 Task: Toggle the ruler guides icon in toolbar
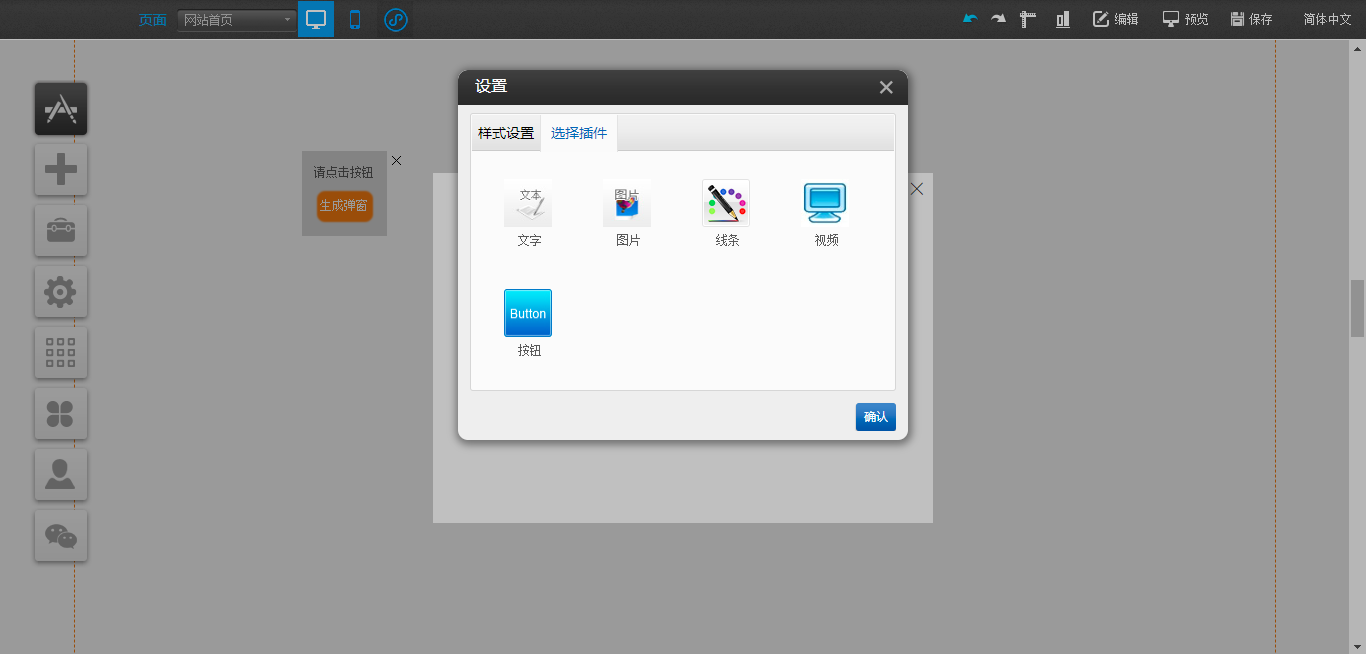(x=1027, y=19)
